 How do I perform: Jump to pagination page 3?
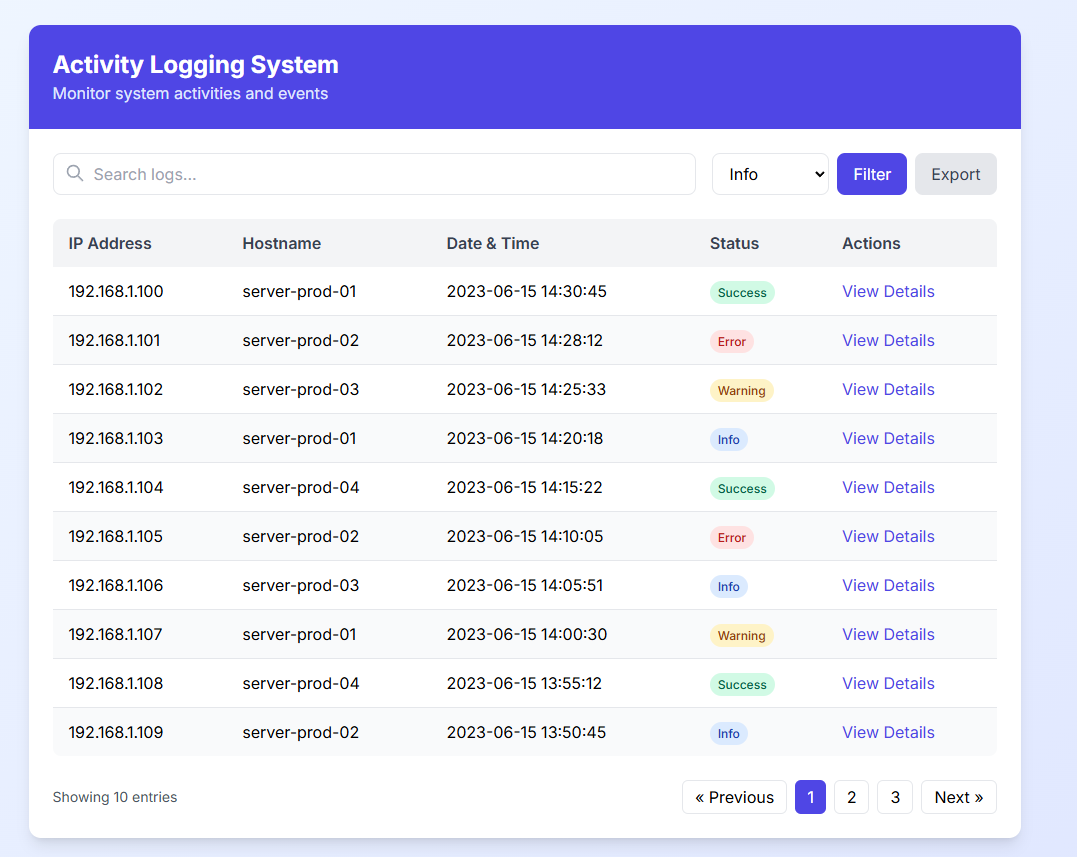point(895,797)
